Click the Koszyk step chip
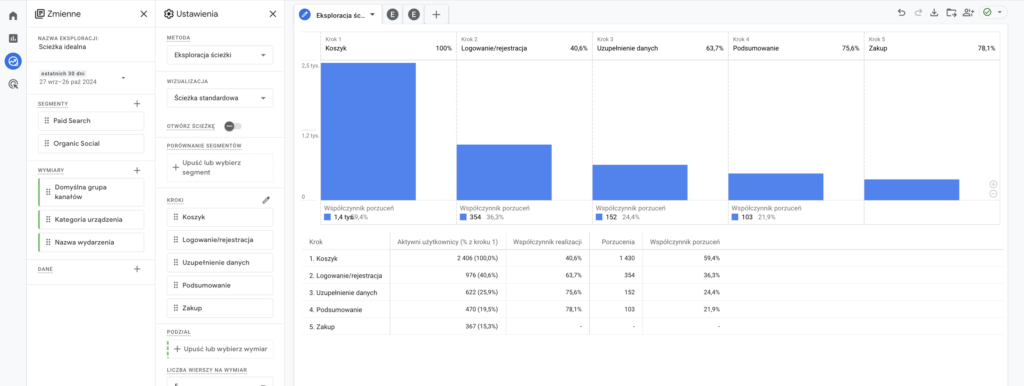Image resolution: width=1024 pixels, height=386 pixels. tap(220, 217)
